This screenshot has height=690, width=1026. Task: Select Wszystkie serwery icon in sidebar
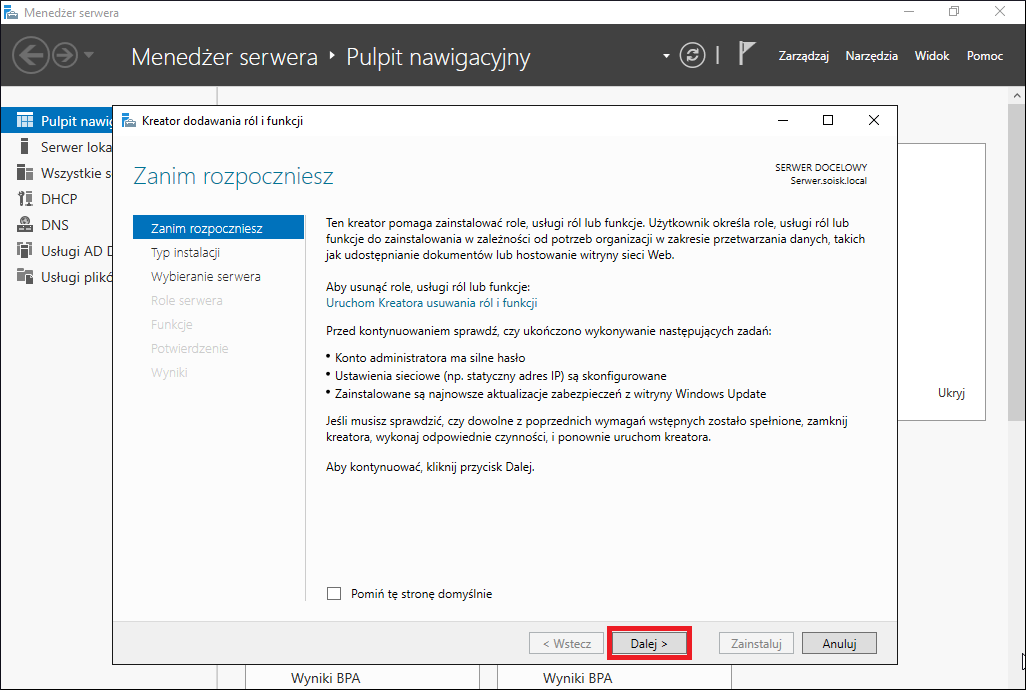pyautogui.click(x=25, y=173)
